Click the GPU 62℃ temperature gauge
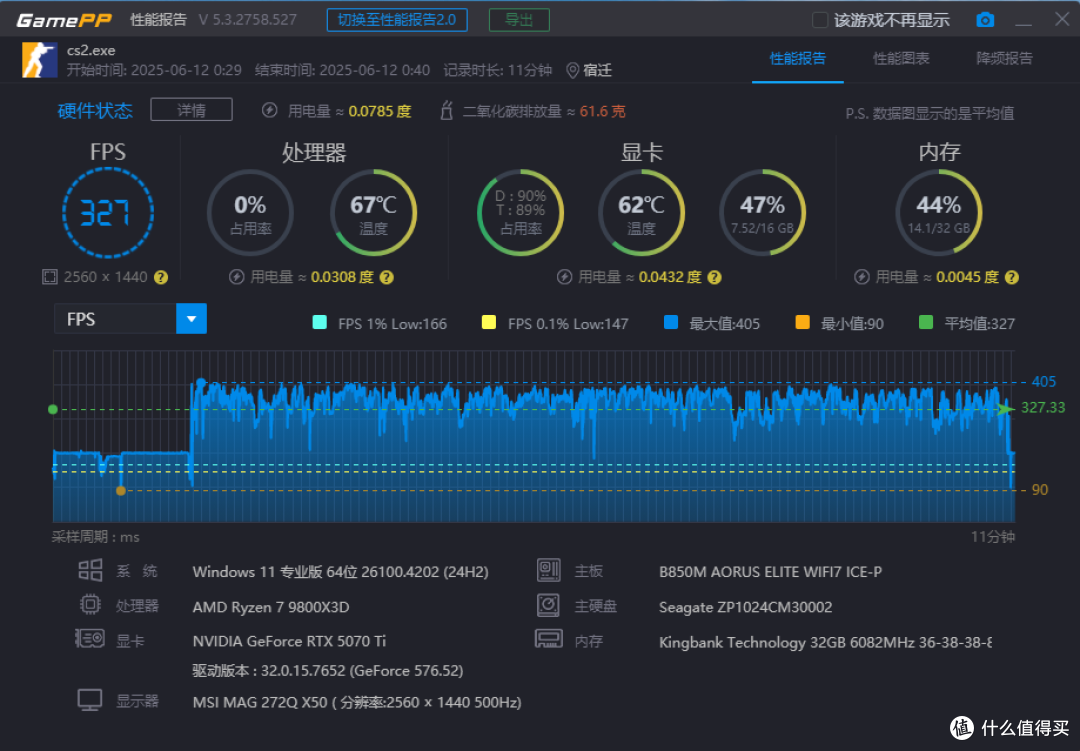 [x=641, y=213]
